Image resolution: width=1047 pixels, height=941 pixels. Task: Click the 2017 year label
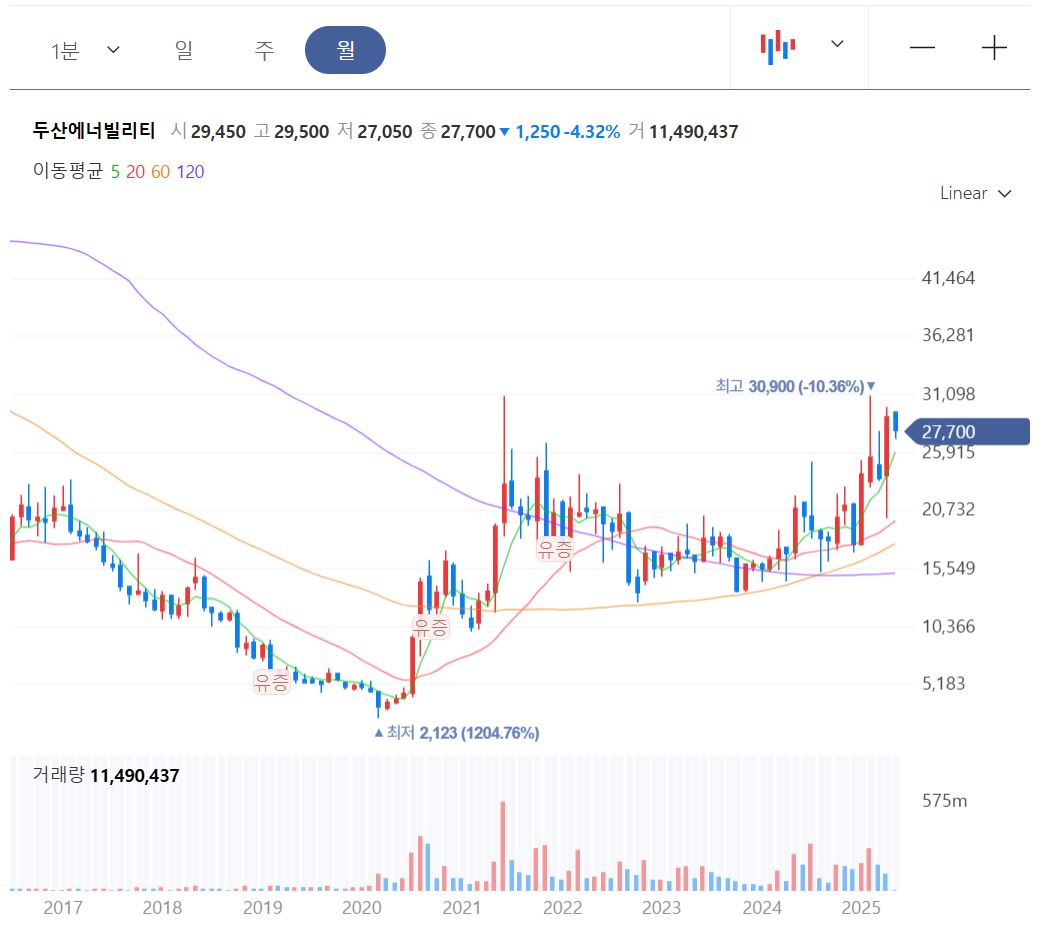pyautogui.click(x=63, y=908)
